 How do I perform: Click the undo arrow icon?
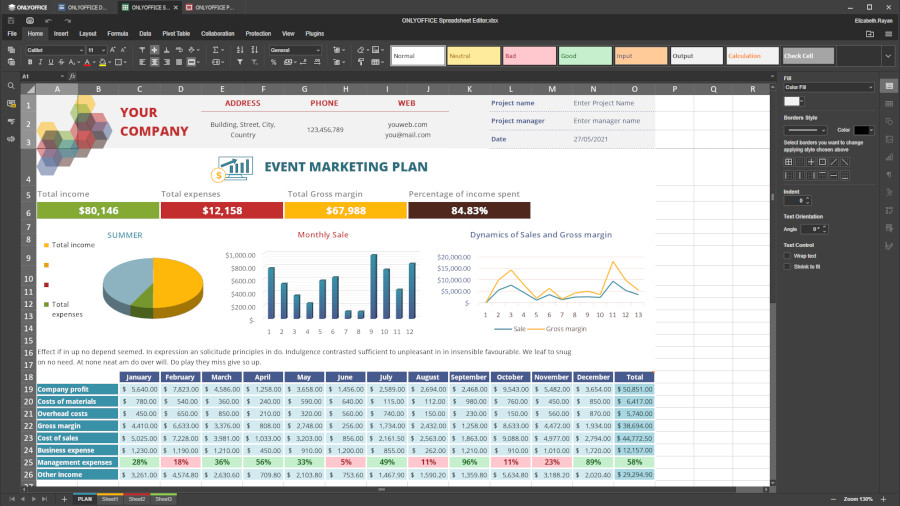click(x=48, y=20)
